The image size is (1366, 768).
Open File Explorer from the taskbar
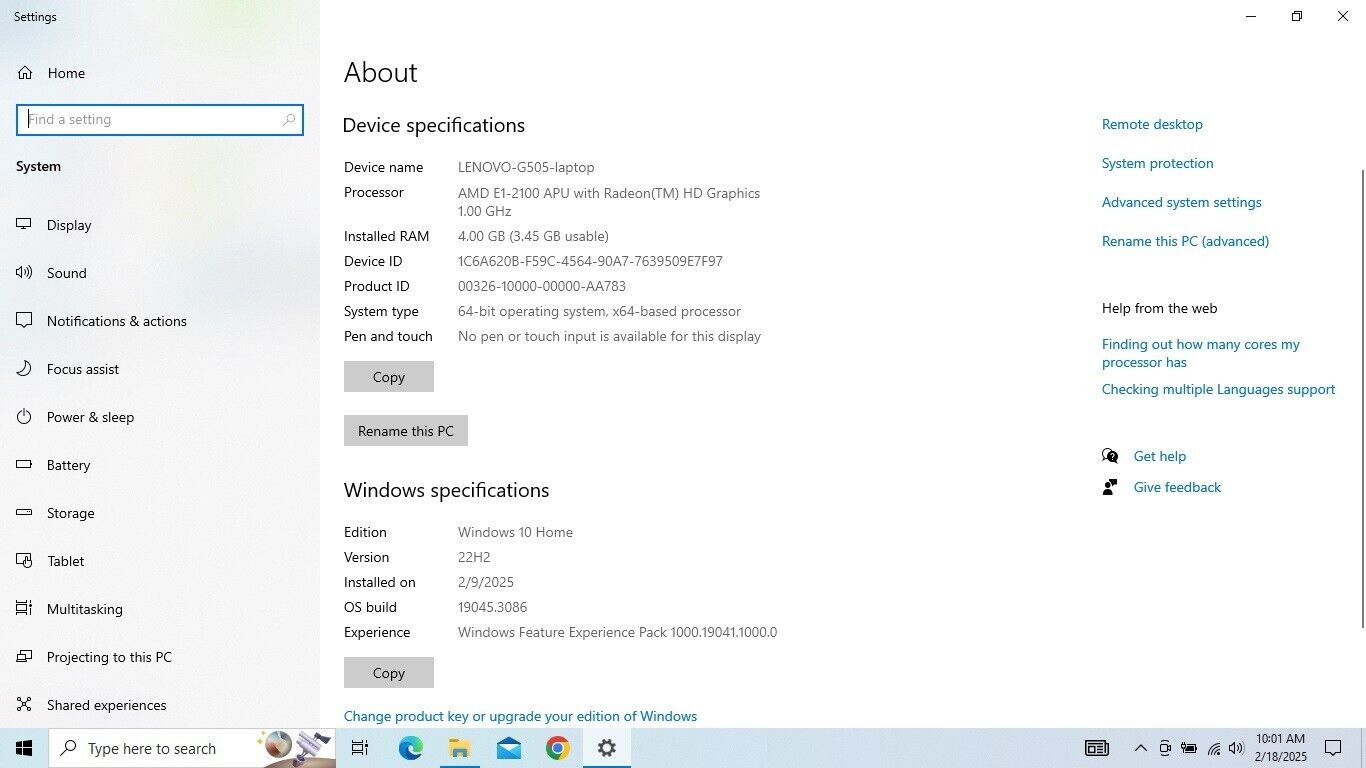point(459,748)
